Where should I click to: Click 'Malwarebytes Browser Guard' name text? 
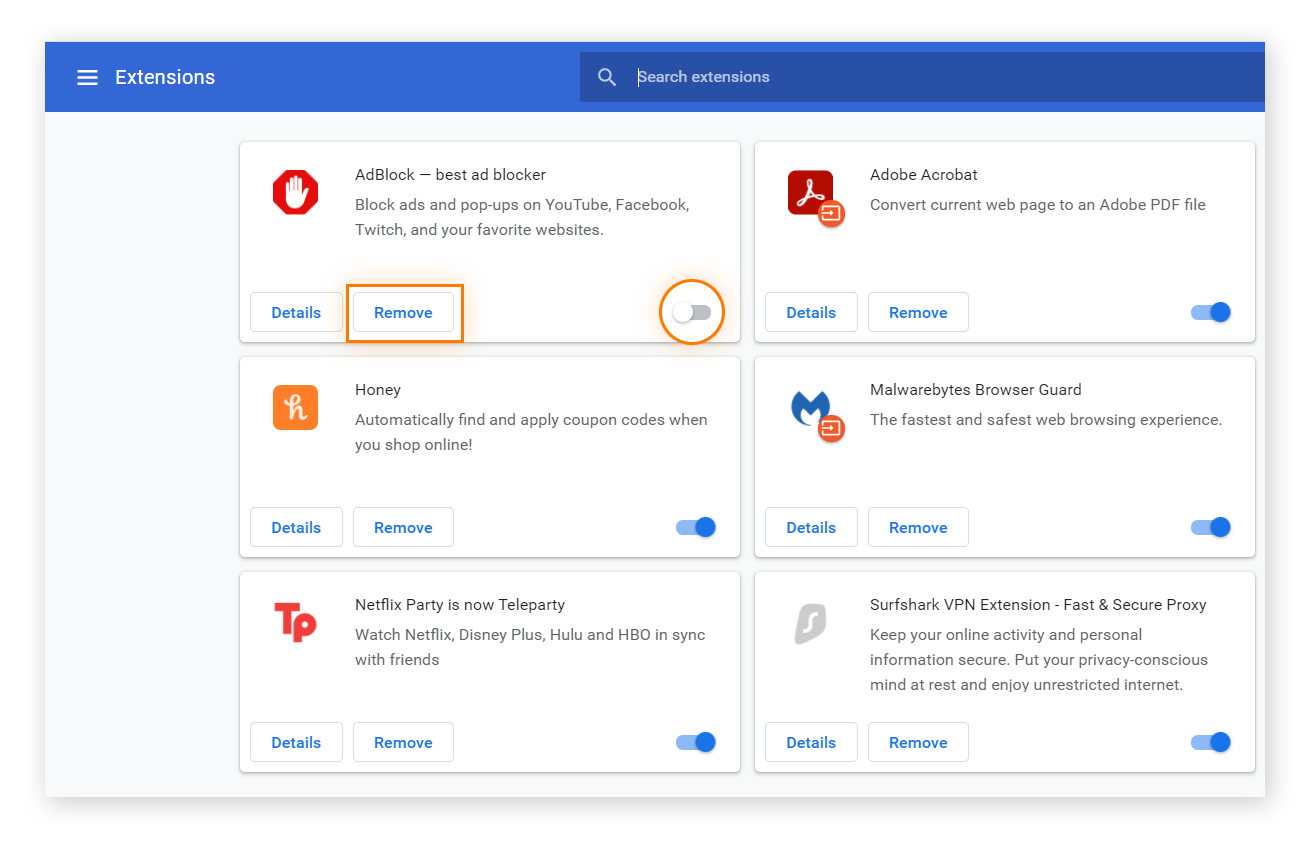click(976, 390)
